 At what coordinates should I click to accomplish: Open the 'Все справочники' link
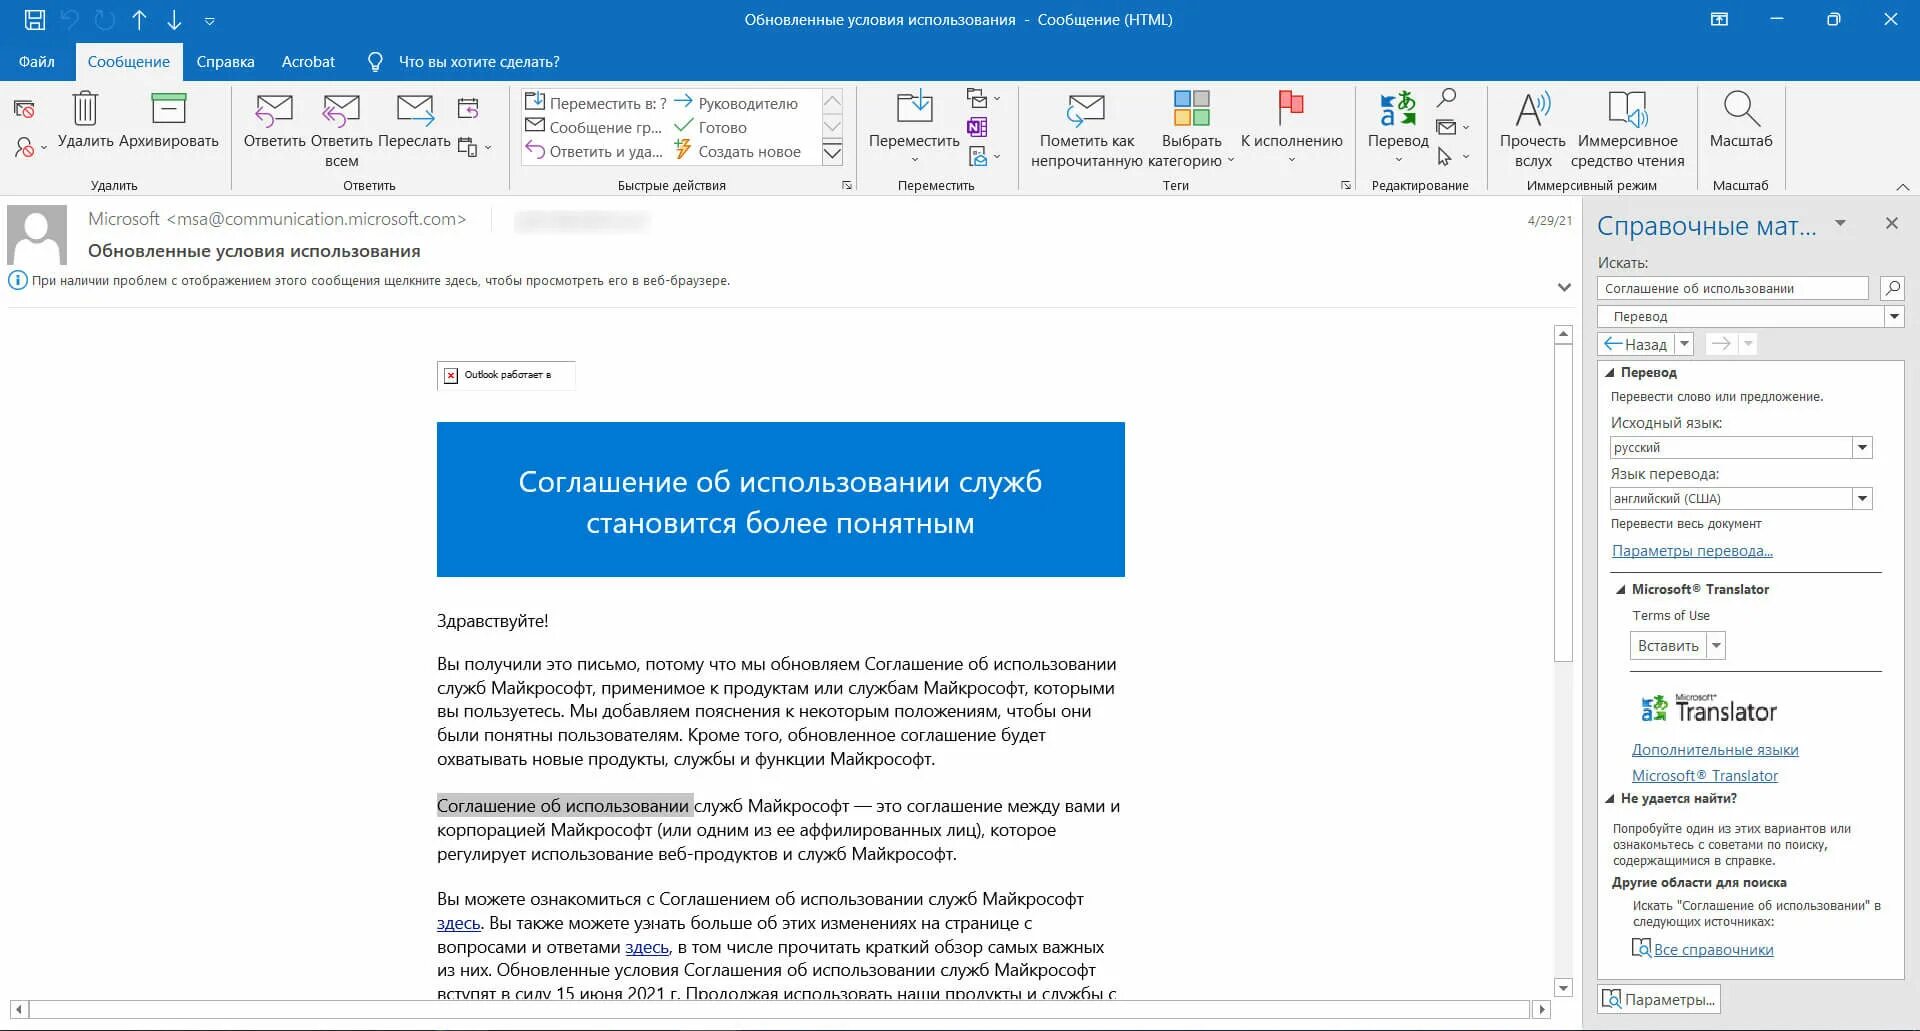coord(1713,950)
